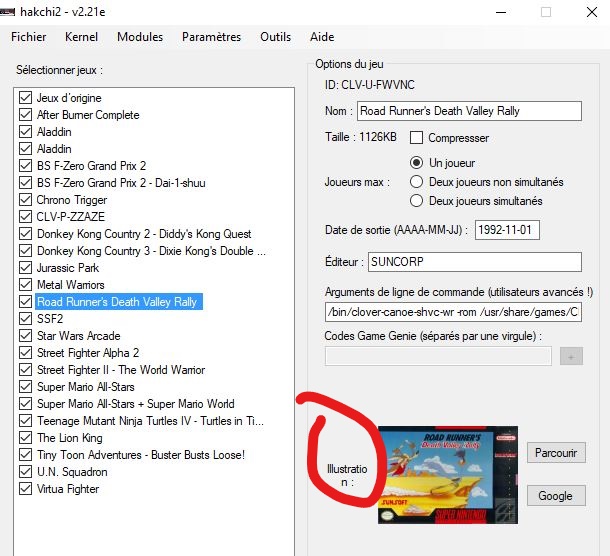Click the Nom text field
Image resolution: width=610 pixels, height=556 pixels.
click(470, 111)
